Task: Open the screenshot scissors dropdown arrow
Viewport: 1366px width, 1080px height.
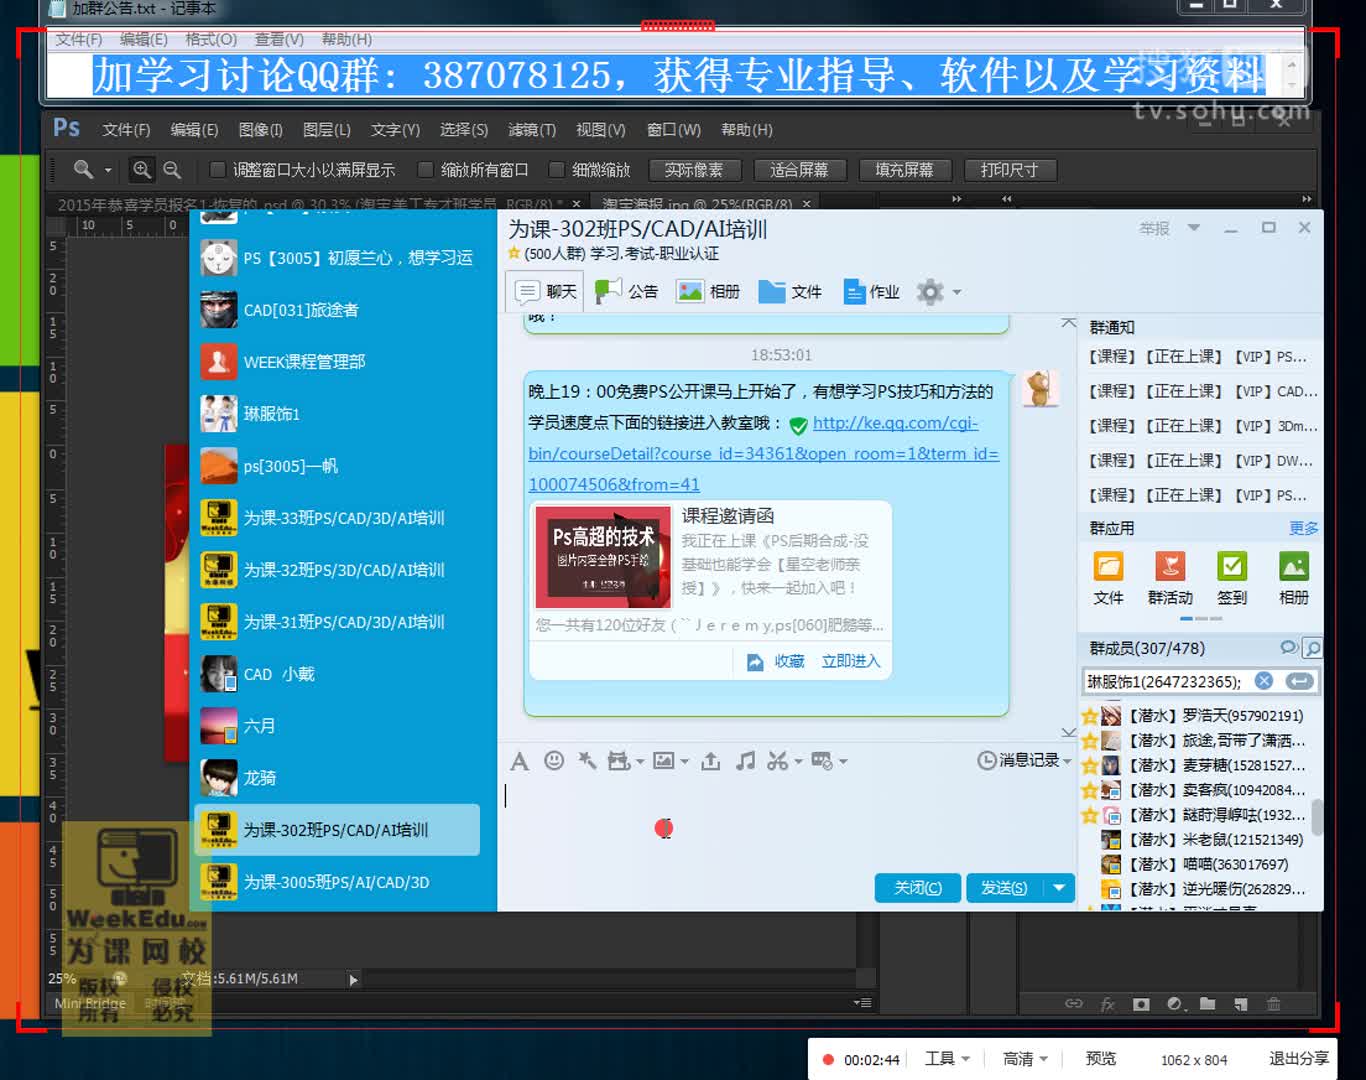Action: click(x=798, y=762)
